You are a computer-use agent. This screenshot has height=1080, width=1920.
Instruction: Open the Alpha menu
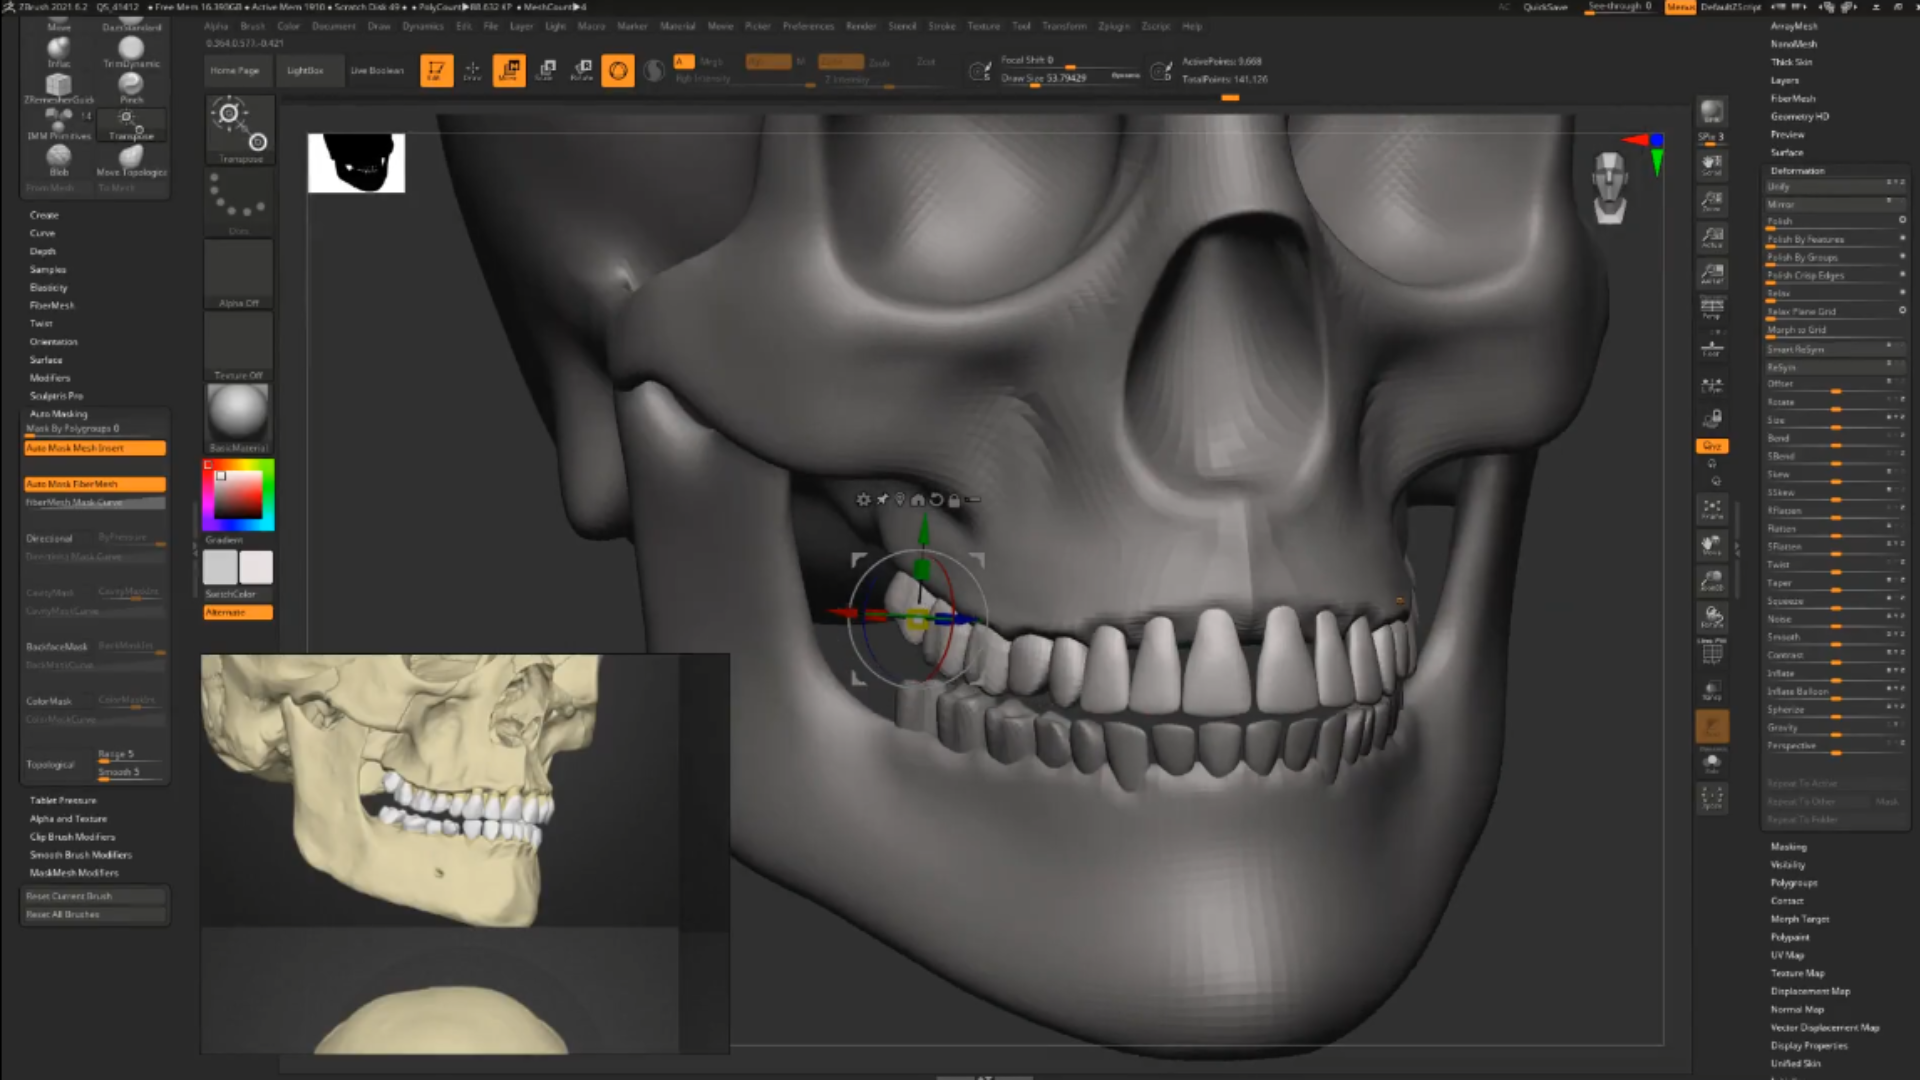point(216,26)
